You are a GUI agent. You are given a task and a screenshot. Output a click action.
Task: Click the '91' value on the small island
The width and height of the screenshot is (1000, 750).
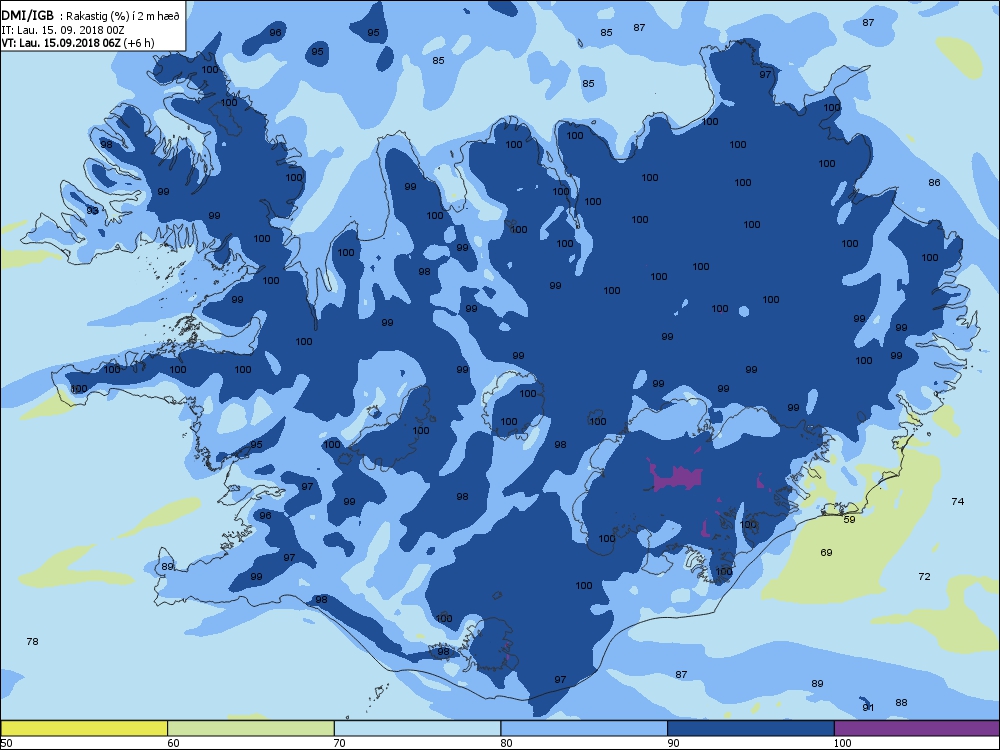(868, 707)
